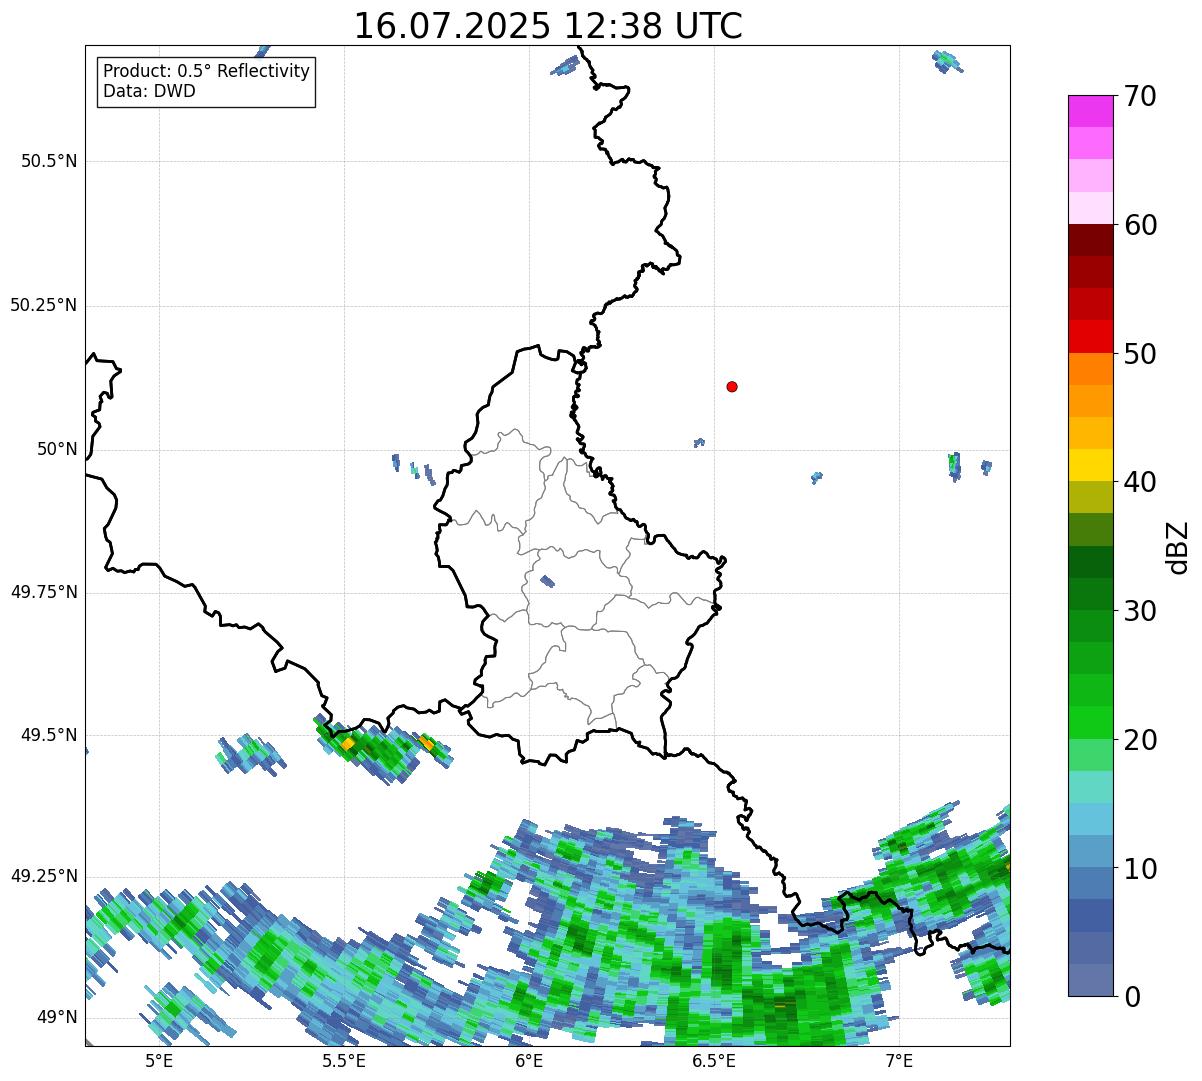Click the title "16.07.2025 12:38 UTC"
The image size is (1202, 1081).
click(548, 26)
